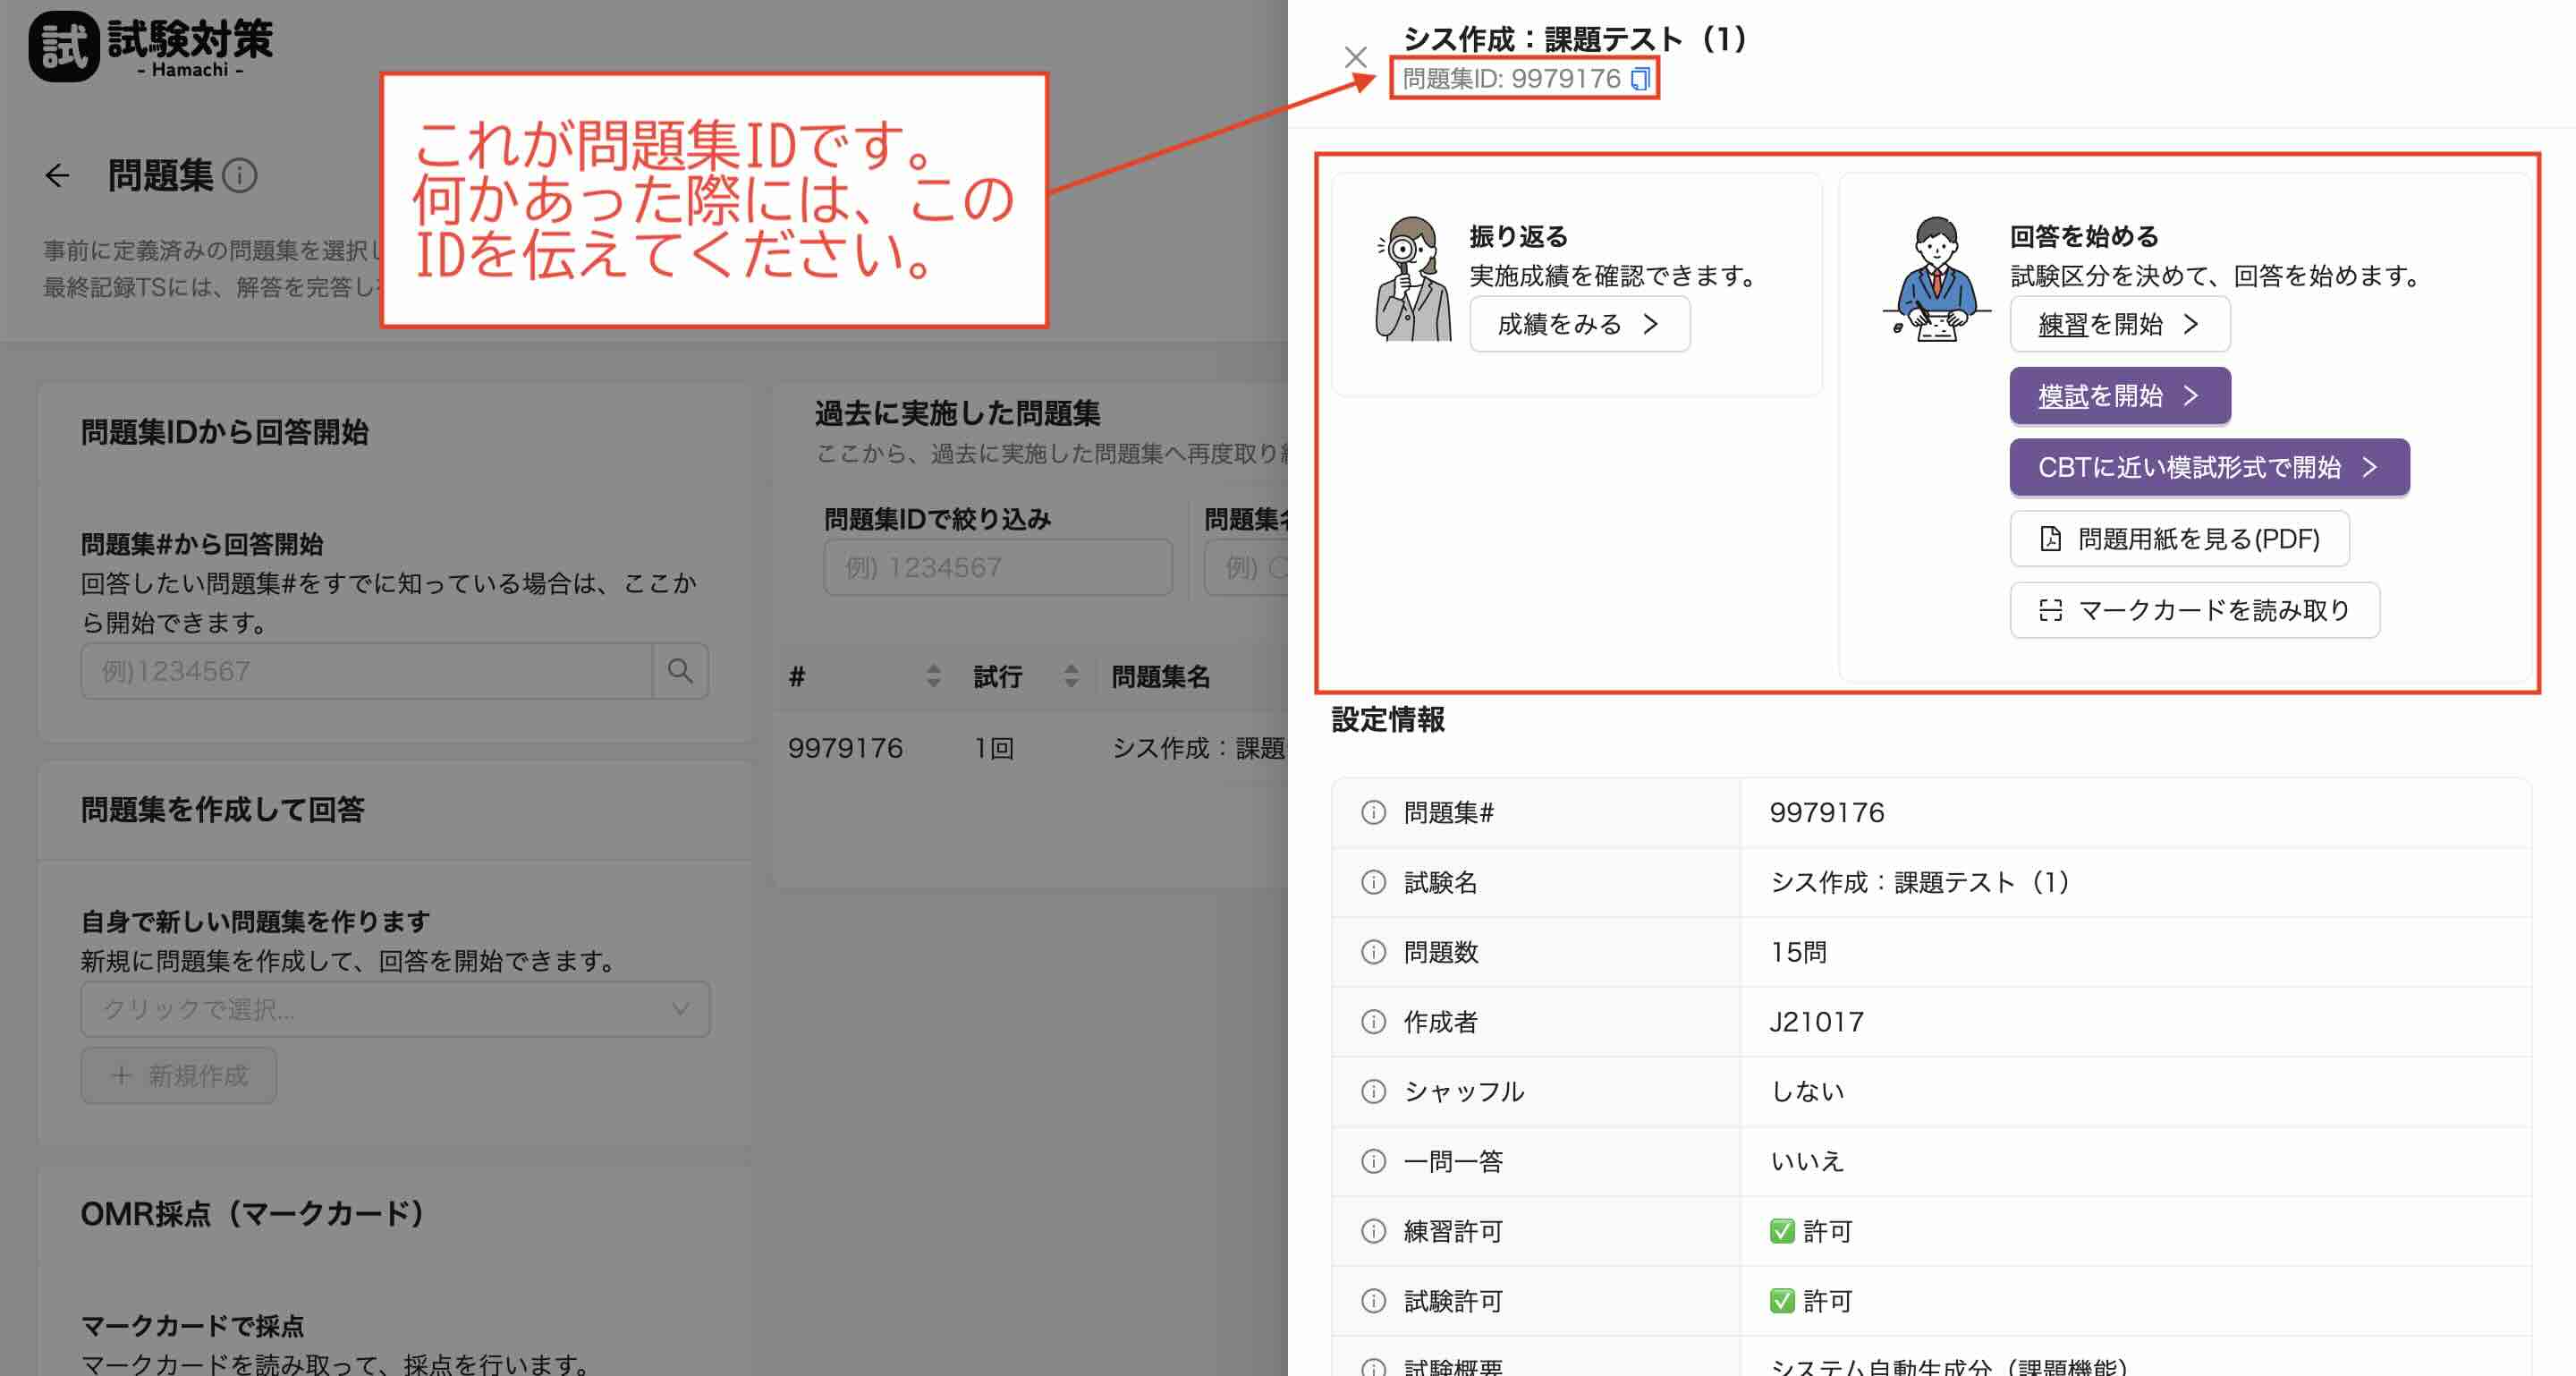Click the 問題集IDで絞り込み input field
Image resolution: width=2576 pixels, height=1376 pixels.
pyautogui.click(x=997, y=568)
